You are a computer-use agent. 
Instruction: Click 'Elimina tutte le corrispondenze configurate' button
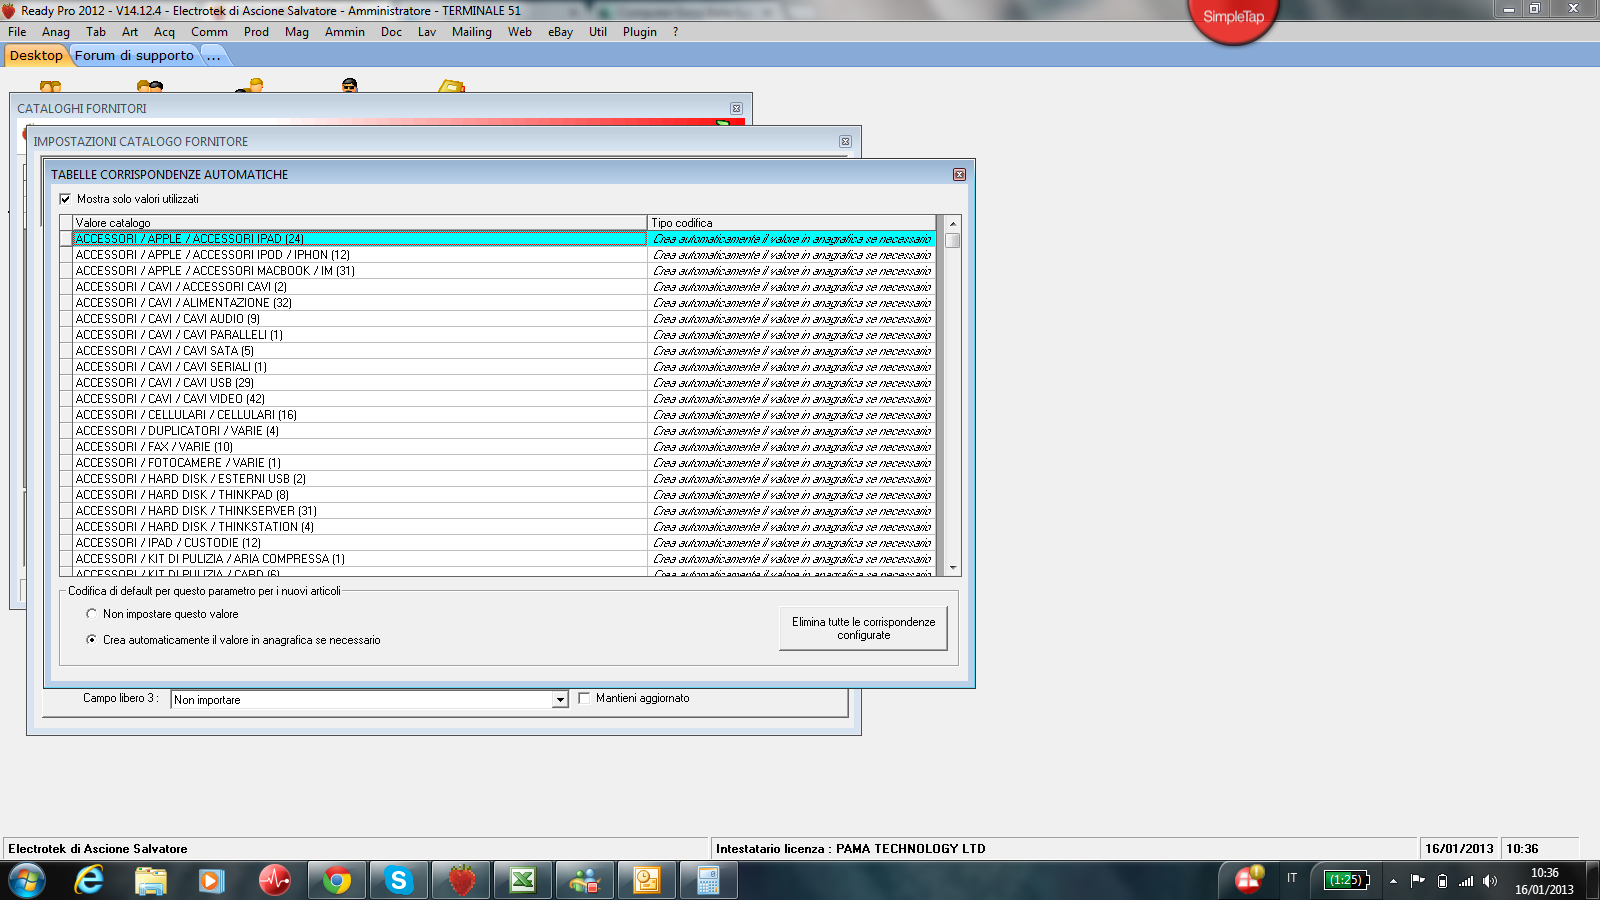point(863,628)
